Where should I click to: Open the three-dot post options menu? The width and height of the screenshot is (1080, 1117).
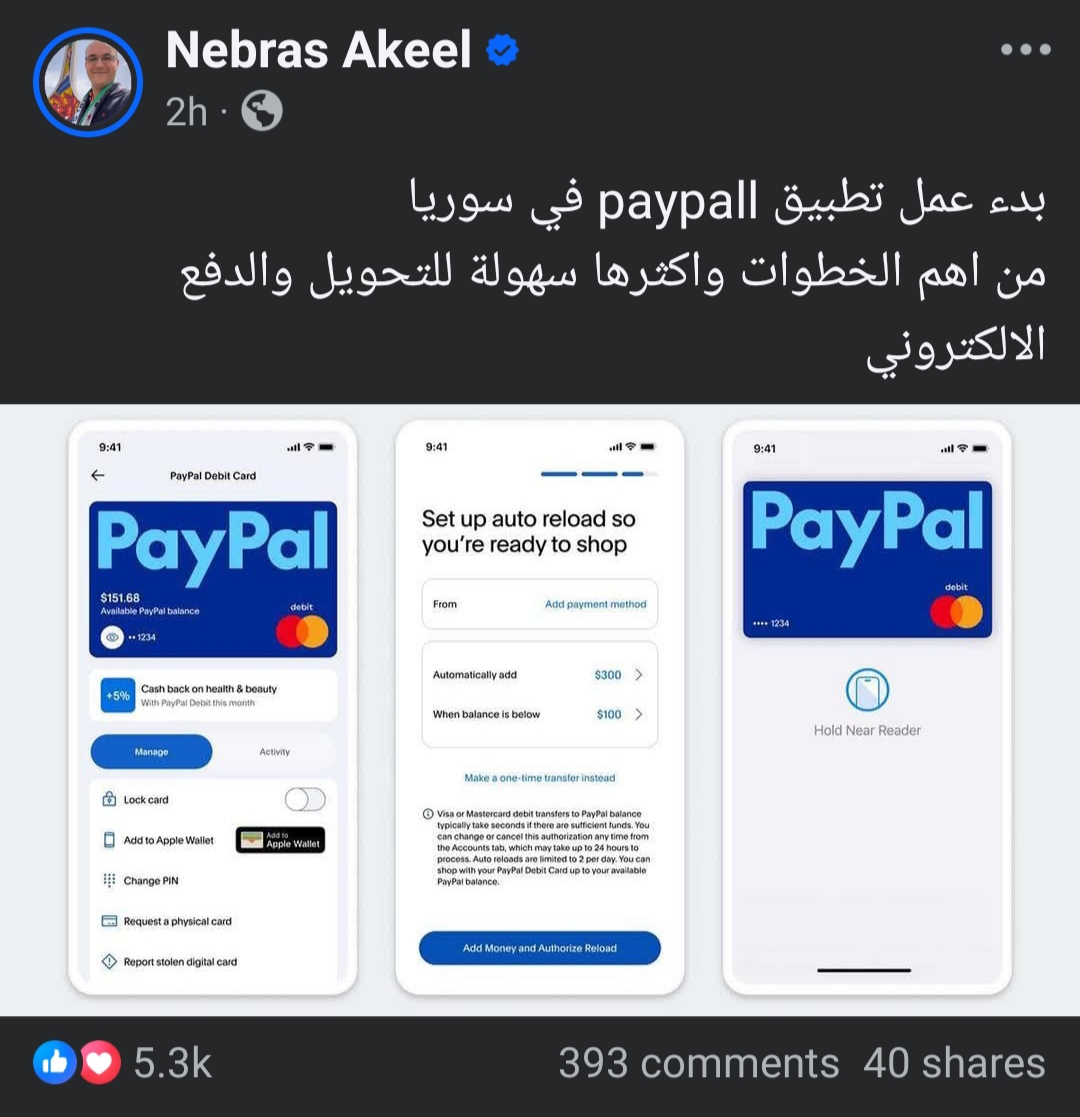tap(1025, 49)
